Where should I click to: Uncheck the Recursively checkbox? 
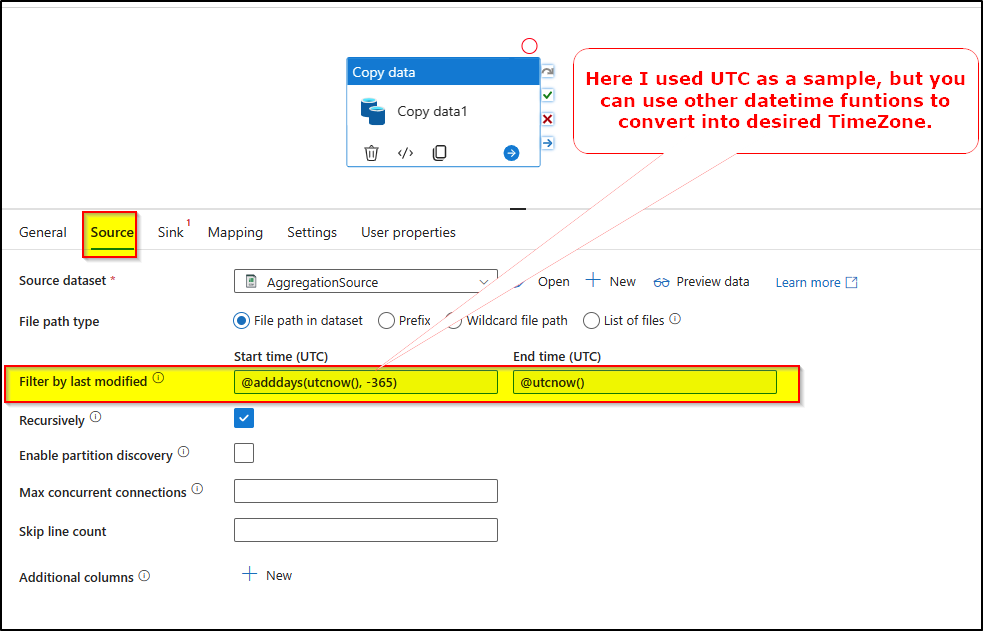[243, 418]
